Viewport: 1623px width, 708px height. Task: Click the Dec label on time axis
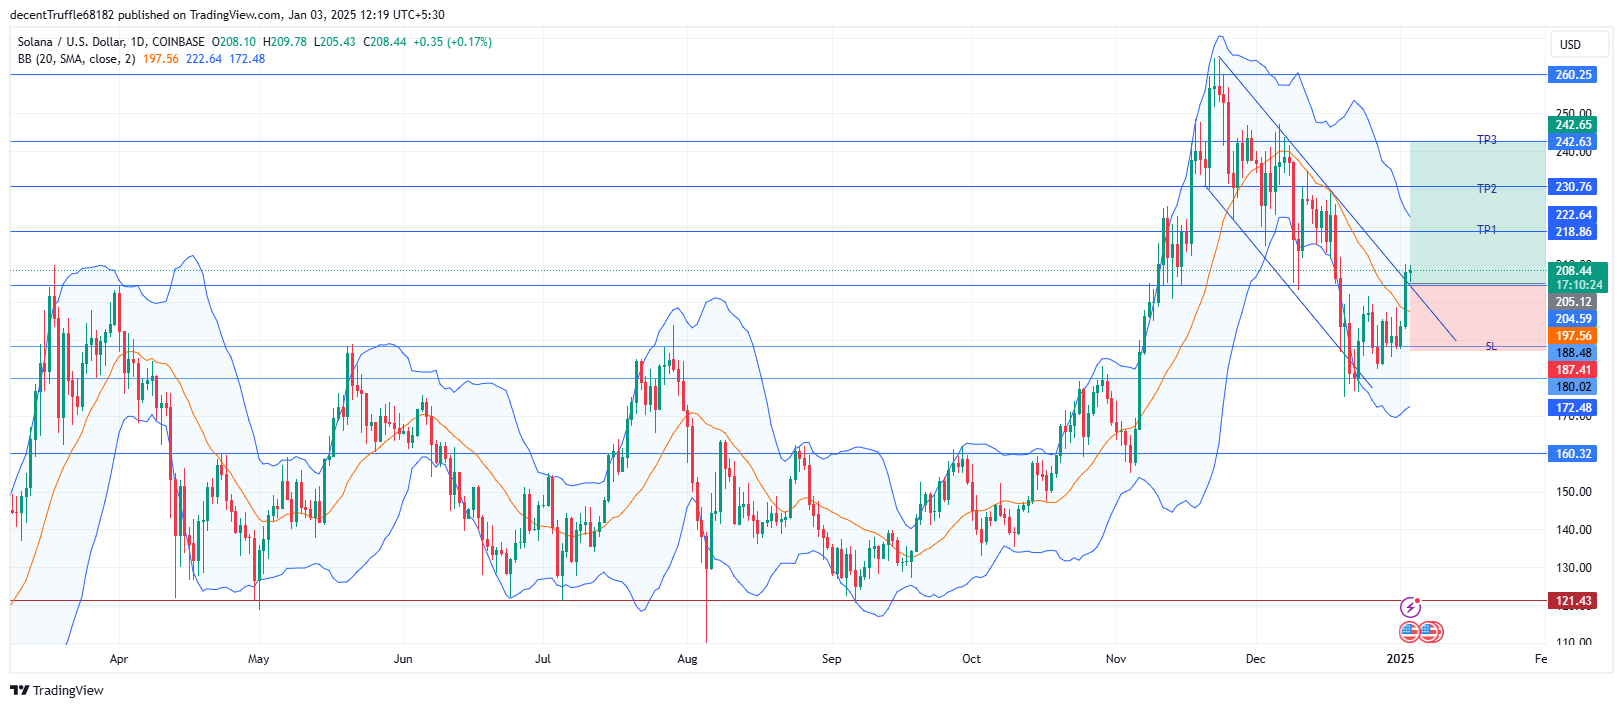tap(1256, 659)
